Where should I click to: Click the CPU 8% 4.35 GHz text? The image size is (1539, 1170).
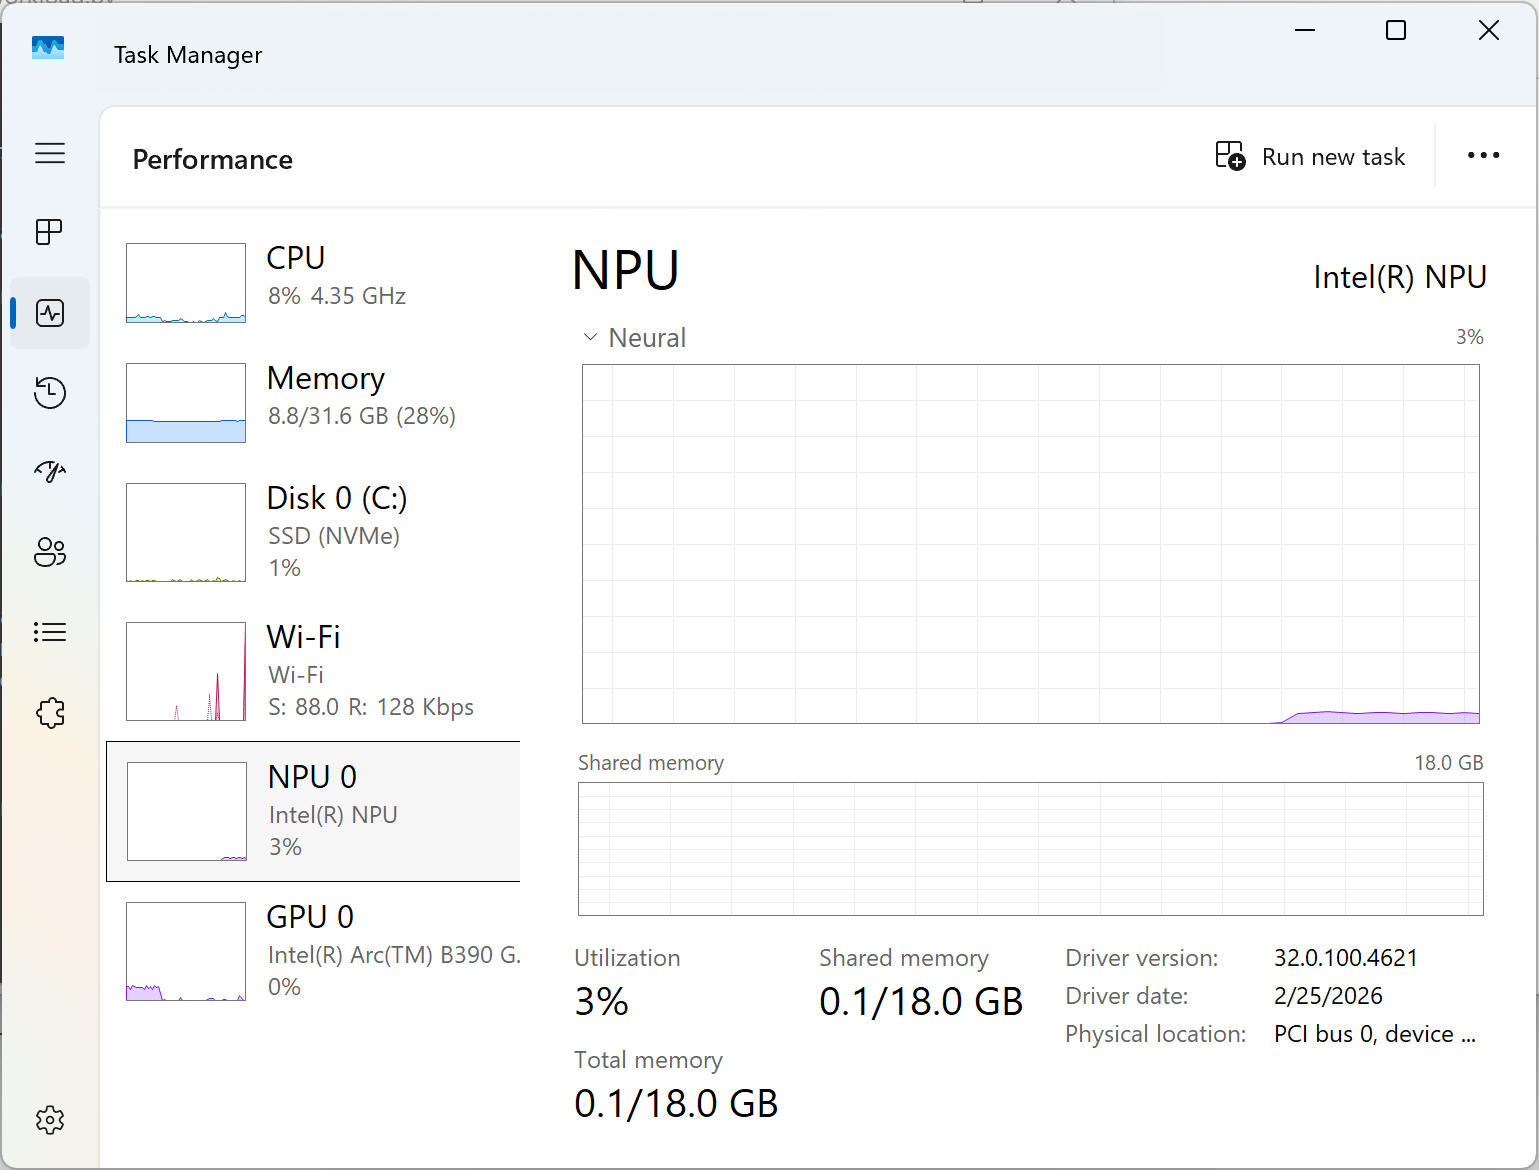(x=337, y=296)
